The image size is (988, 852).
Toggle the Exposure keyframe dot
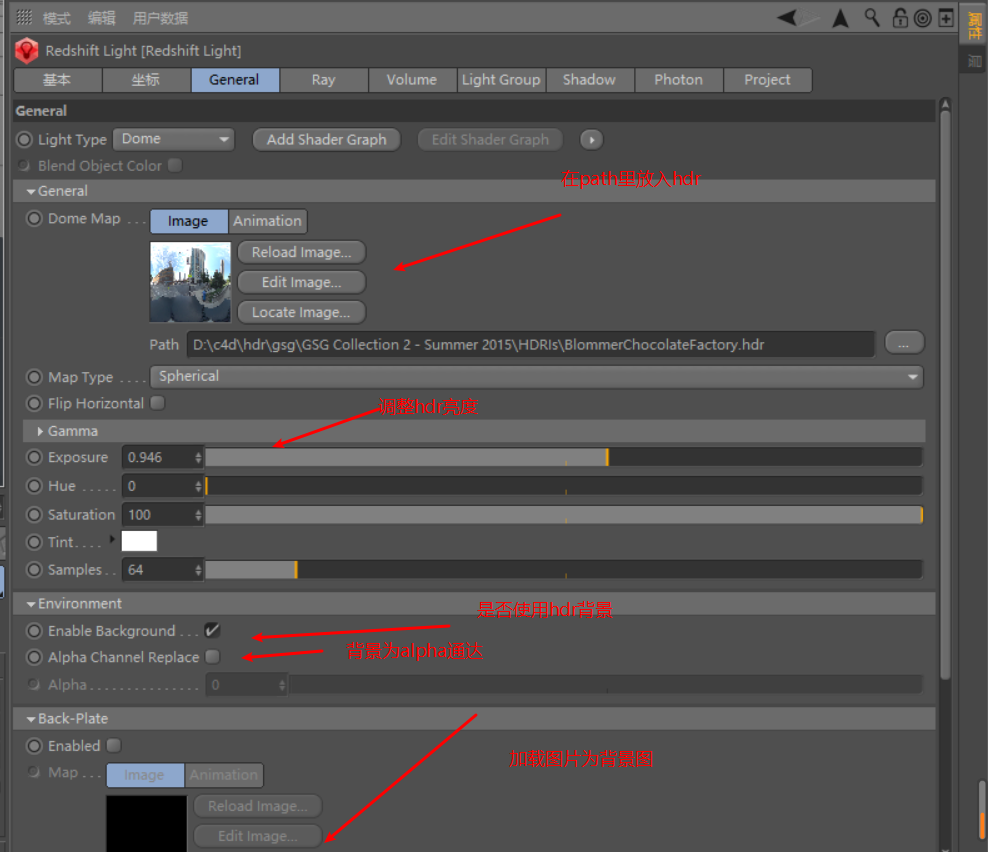pyautogui.click(x=34, y=457)
